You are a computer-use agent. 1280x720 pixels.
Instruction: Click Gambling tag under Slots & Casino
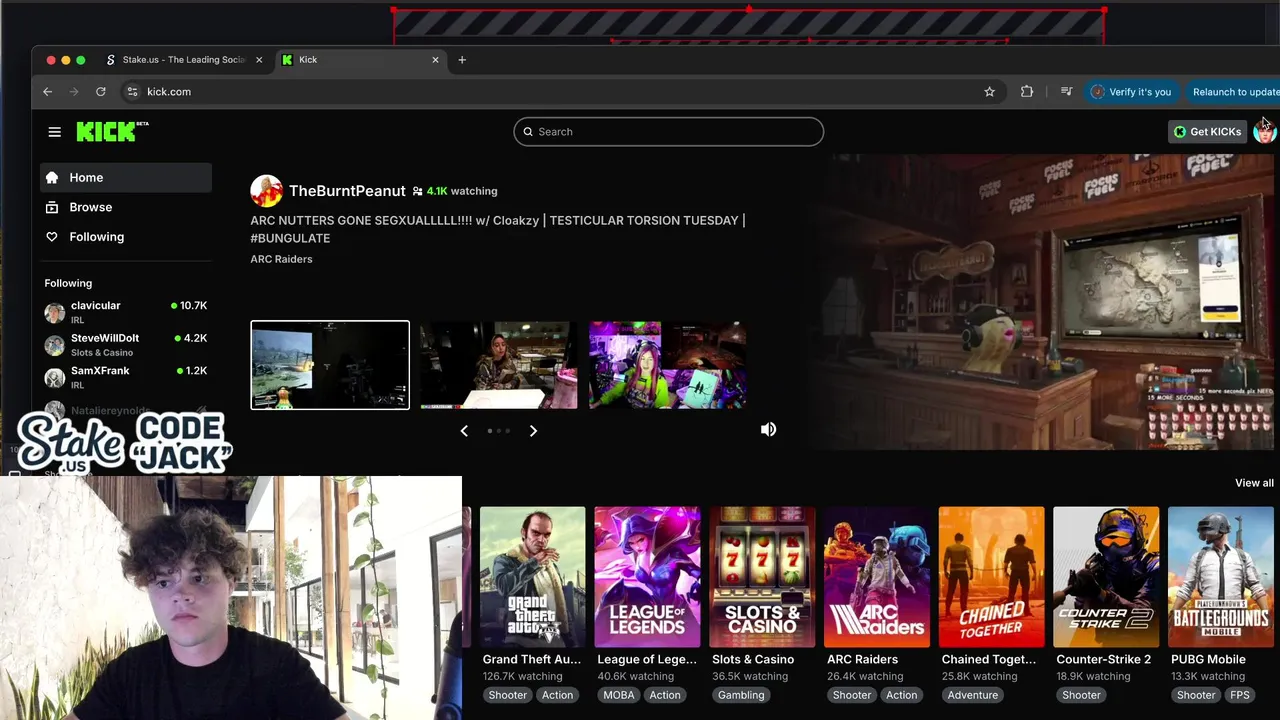pyautogui.click(x=741, y=695)
